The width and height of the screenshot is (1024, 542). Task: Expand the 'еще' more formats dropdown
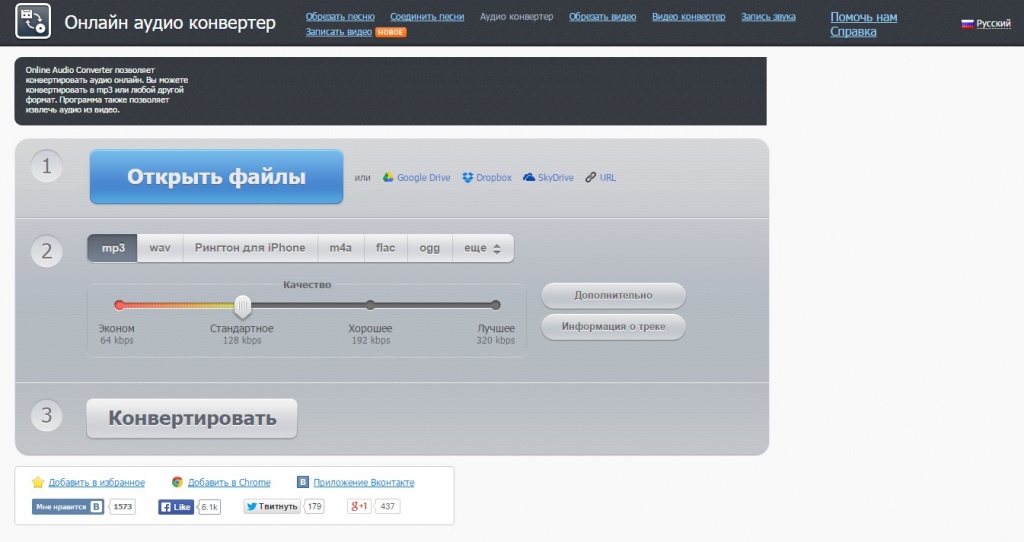483,248
